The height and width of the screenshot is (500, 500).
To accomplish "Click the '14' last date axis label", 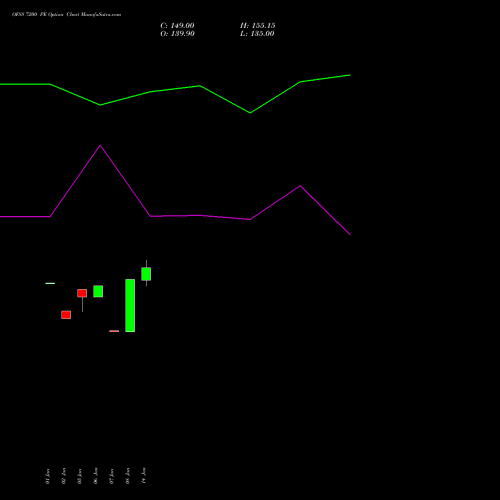I will pyautogui.click(x=144, y=476).
